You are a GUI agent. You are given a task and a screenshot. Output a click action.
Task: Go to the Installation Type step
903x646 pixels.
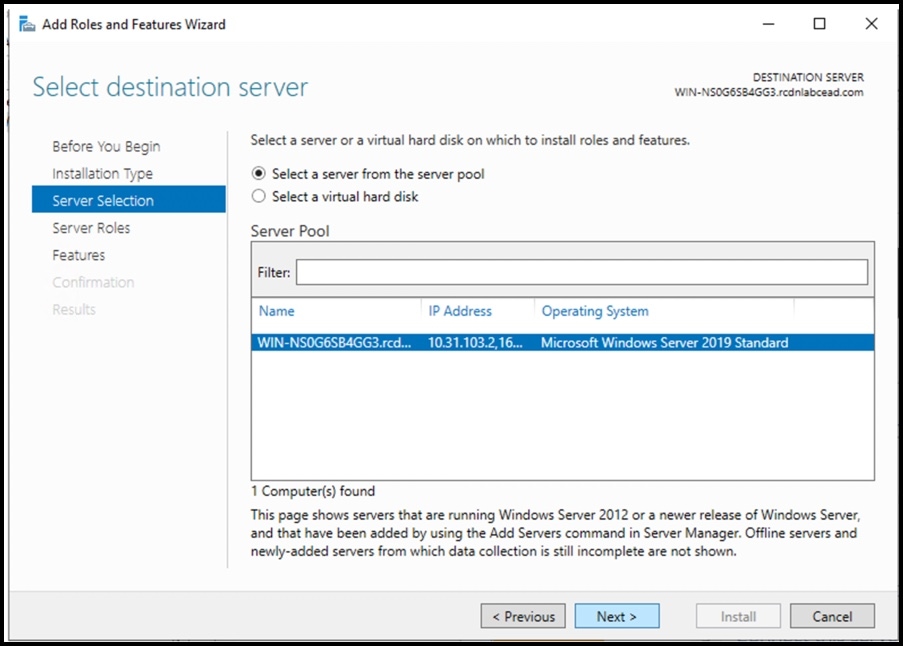point(102,174)
